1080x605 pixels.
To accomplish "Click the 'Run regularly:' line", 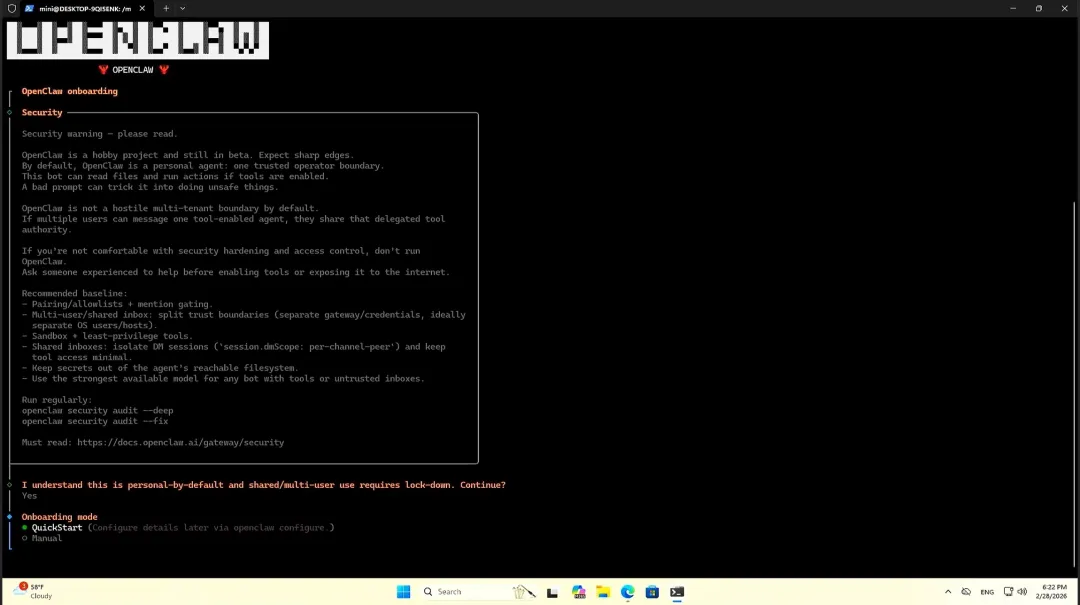I will coord(56,400).
